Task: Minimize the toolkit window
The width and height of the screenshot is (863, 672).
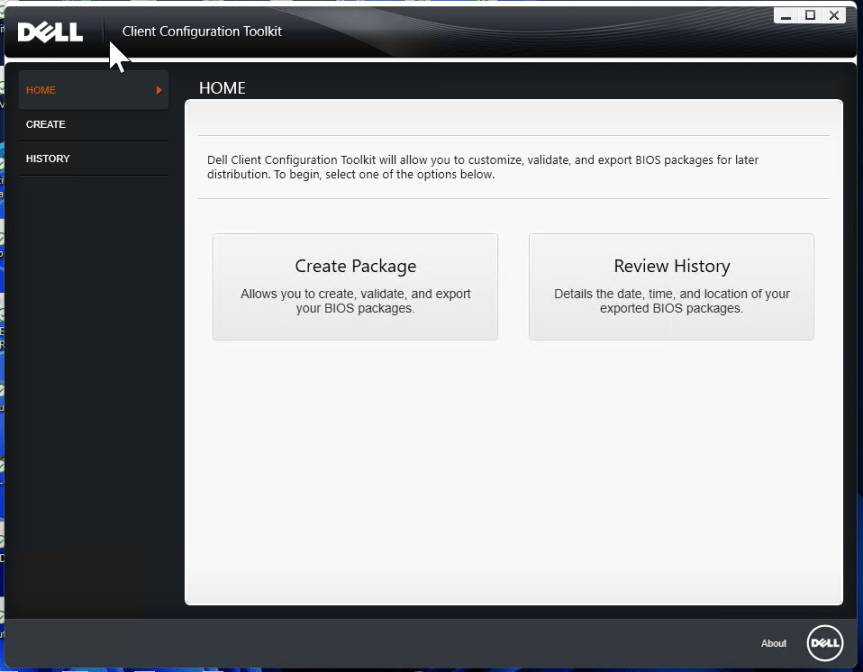Action: (788, 15)
